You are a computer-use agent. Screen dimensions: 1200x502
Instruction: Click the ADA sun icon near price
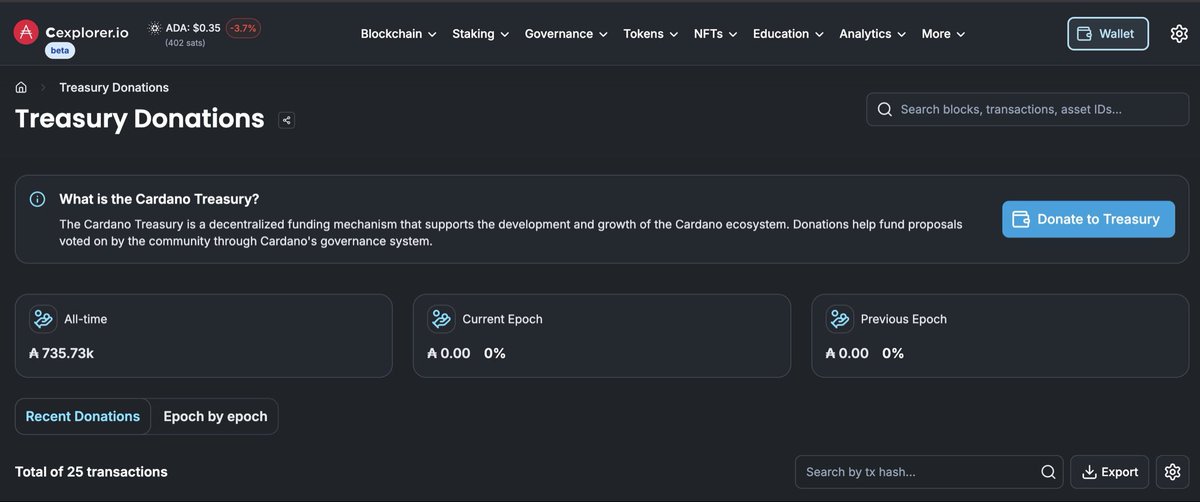(154, 28)
